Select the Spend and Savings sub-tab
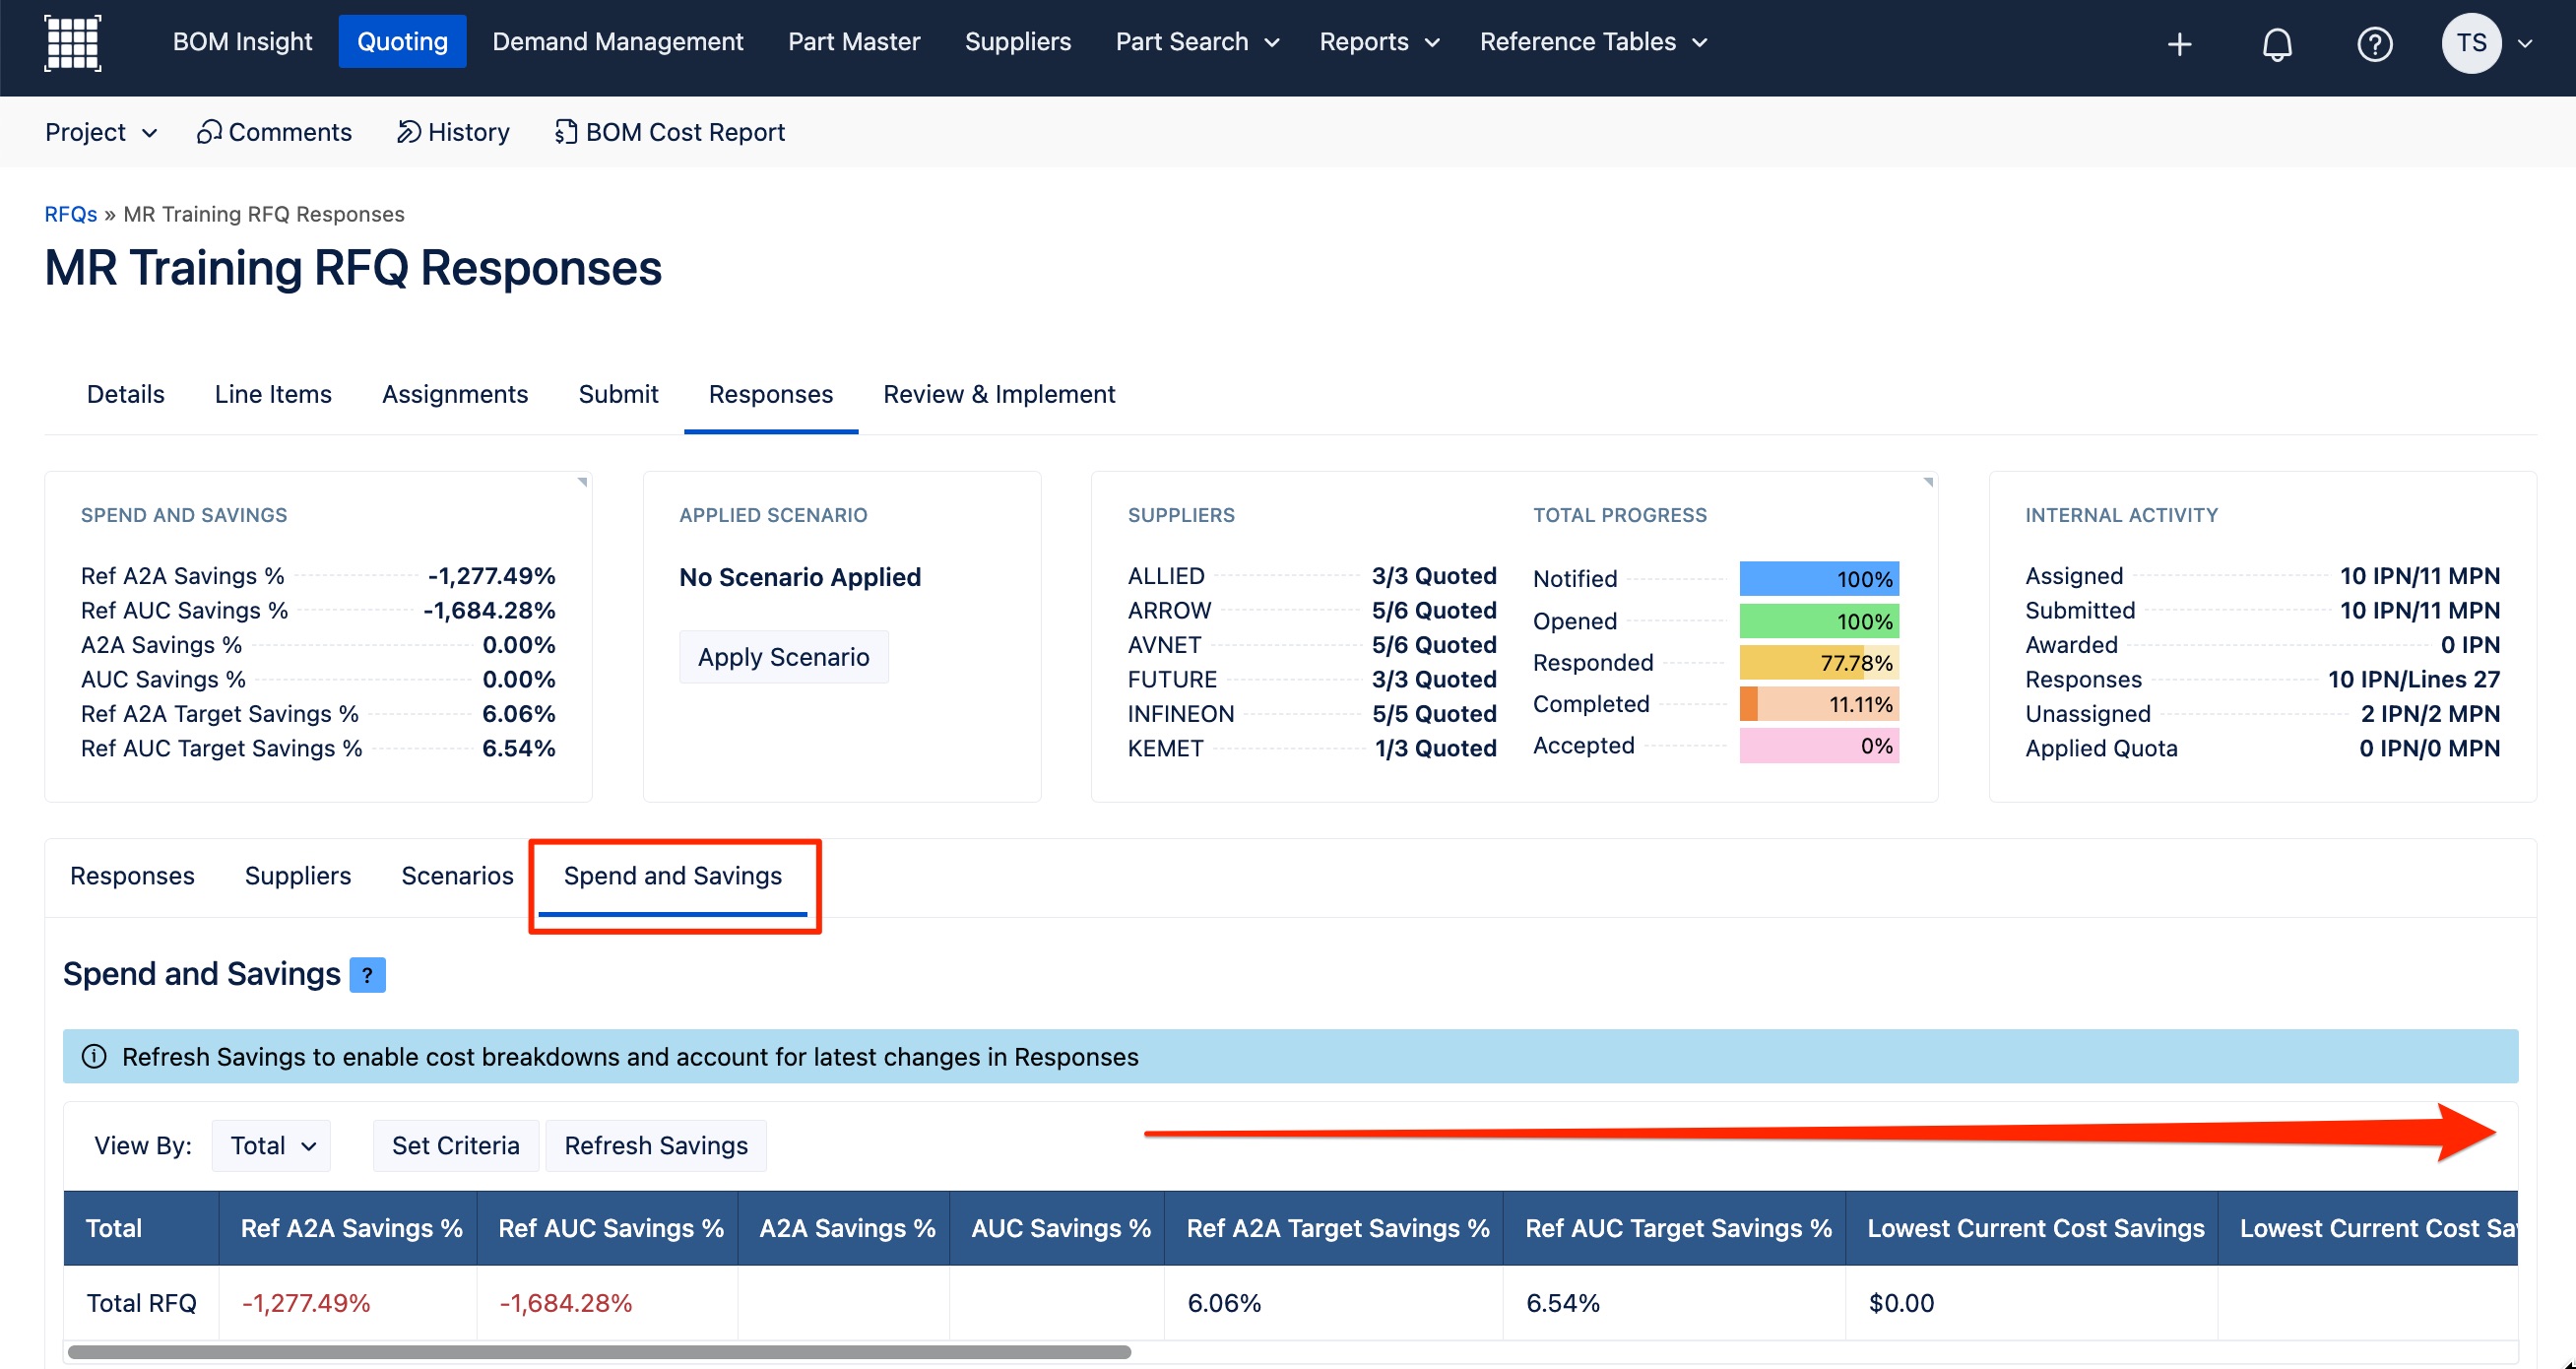The width and height of the screenshot is (2576, 1369). pos(673,876)
